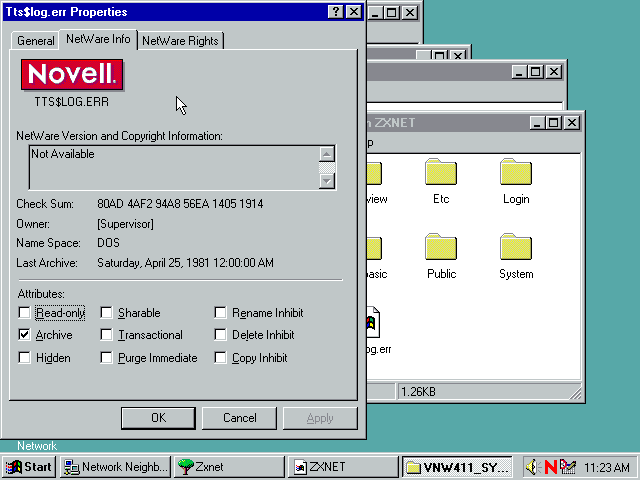Switch to the NetWare Rights tab

click(180, 41)
